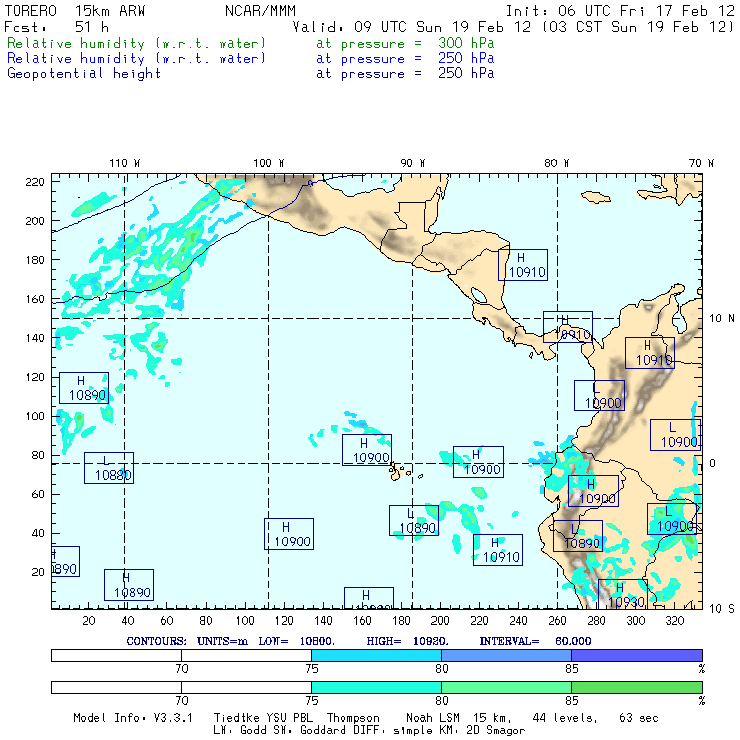Click the H 10900 marker west of Galapagos

(367, 450)
